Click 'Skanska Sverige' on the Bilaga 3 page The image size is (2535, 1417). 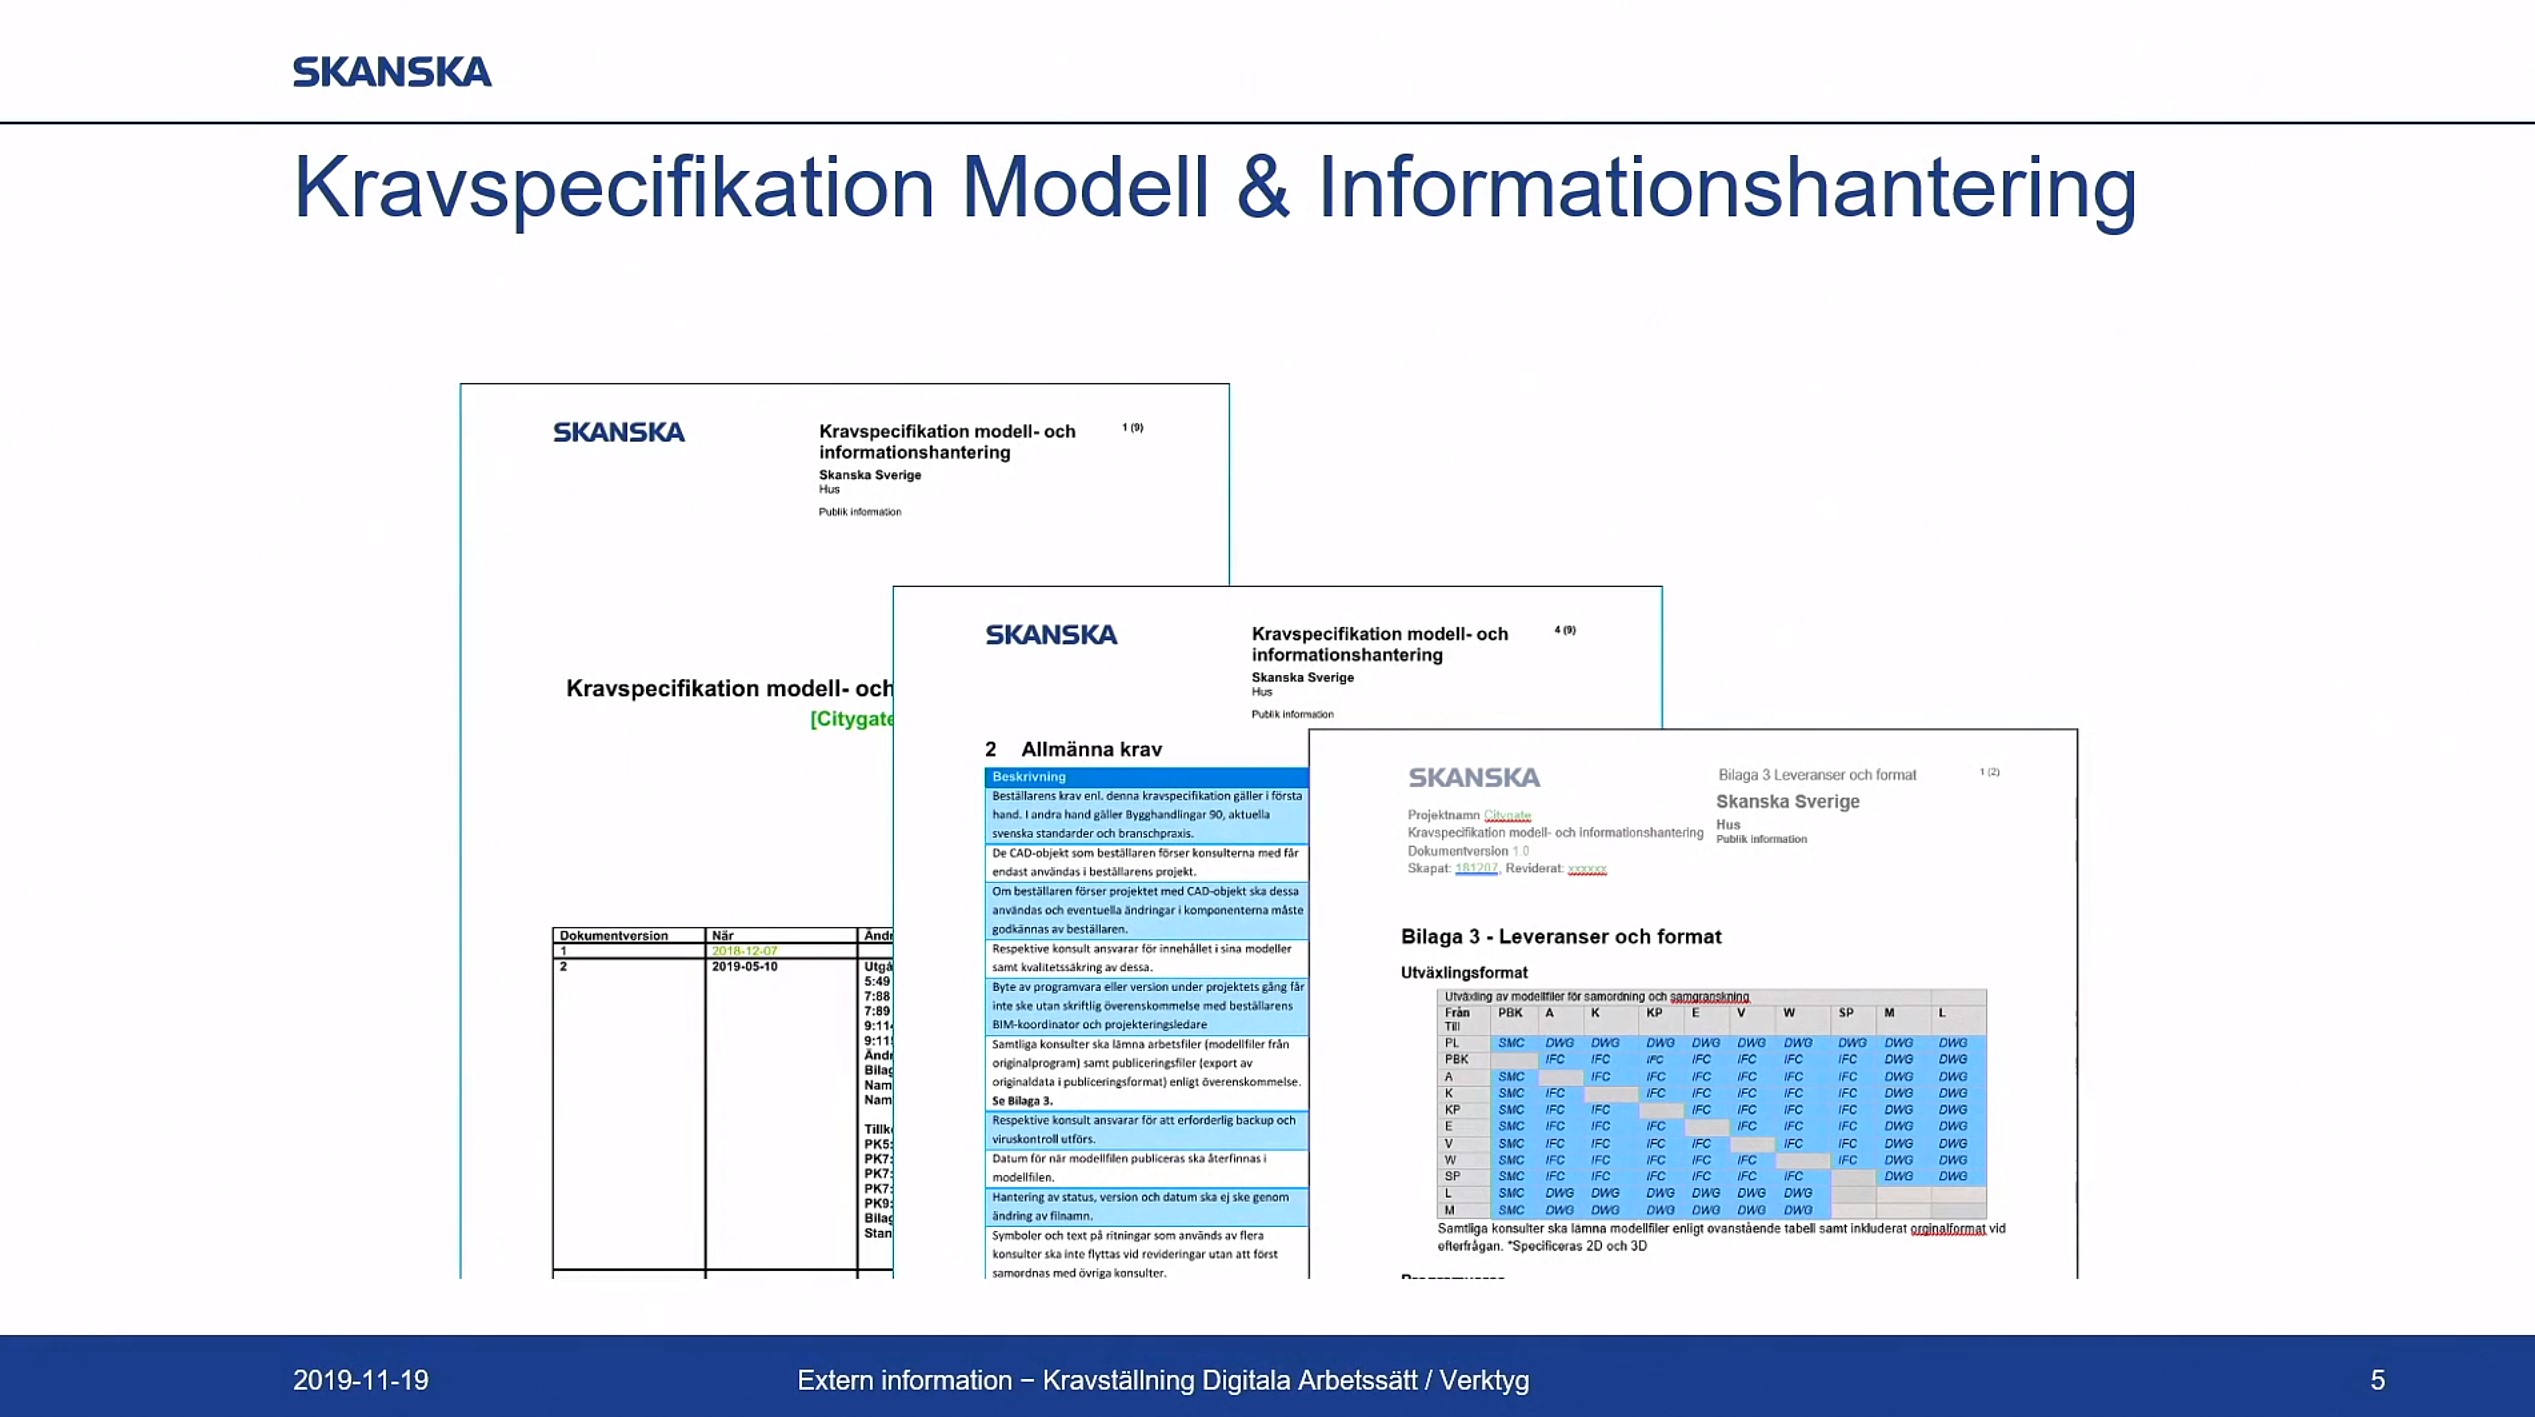tap(1788, 802)
